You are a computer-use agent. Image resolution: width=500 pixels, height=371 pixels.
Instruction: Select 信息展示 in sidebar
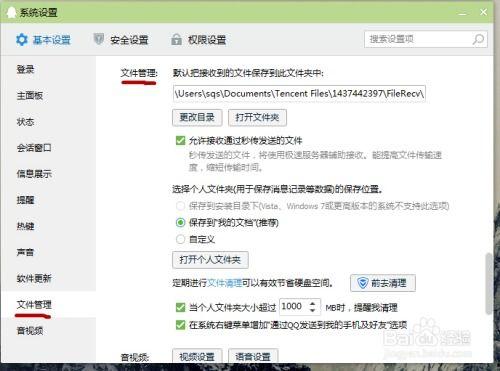[x=34, y=174]
